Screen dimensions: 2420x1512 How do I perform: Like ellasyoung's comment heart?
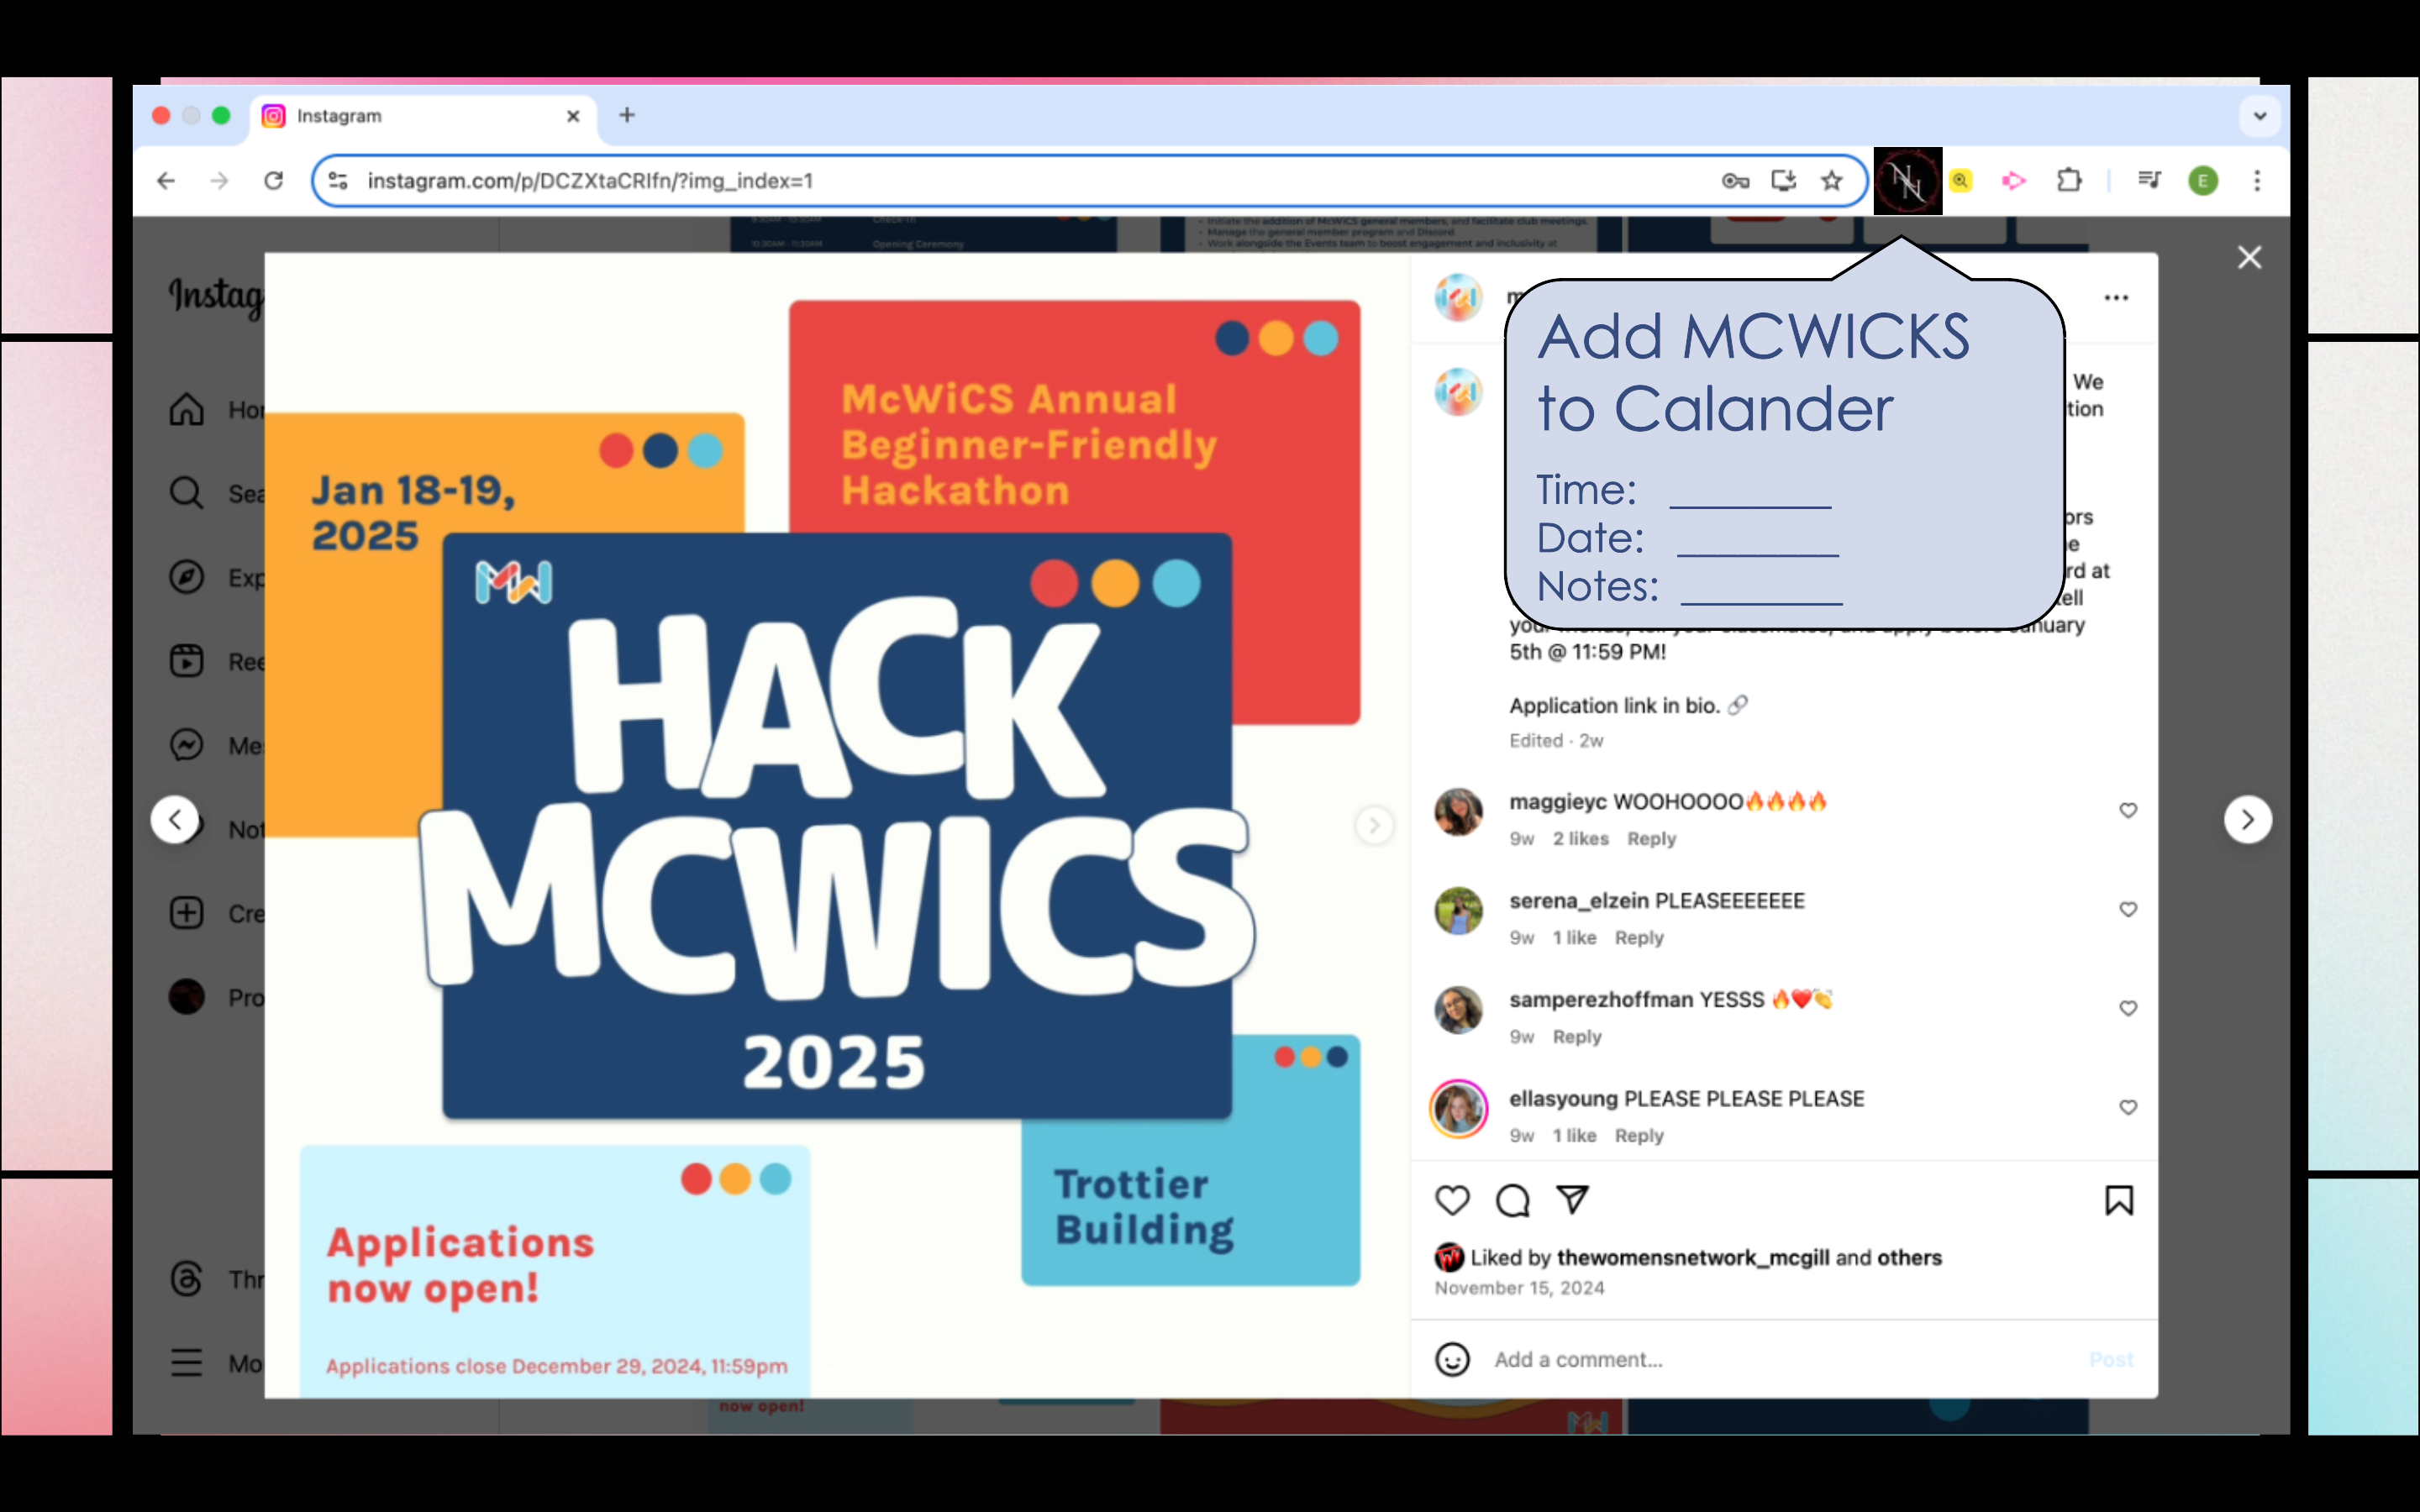(2128, 1107)
